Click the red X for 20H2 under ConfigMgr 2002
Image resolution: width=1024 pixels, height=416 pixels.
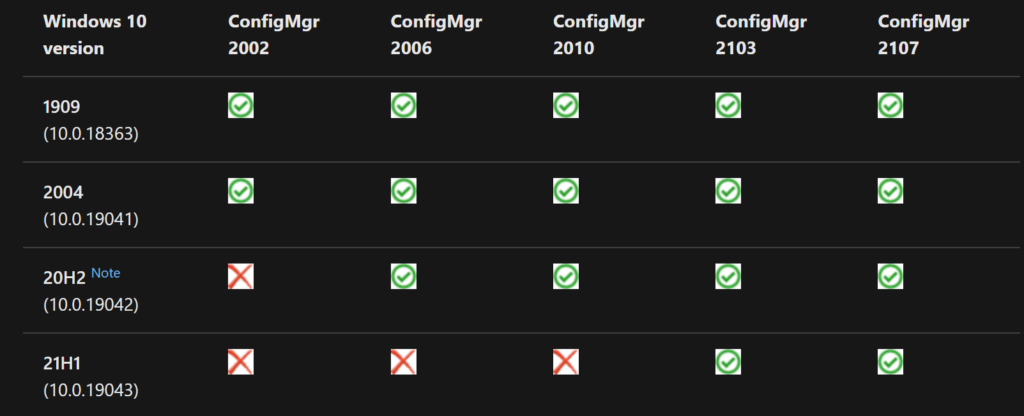241,276
